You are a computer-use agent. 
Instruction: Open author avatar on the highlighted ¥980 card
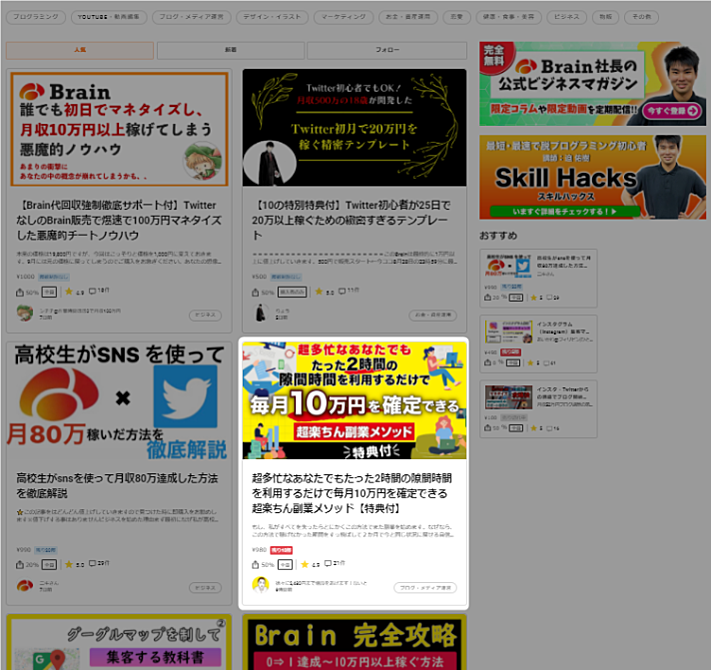[260, 585]
